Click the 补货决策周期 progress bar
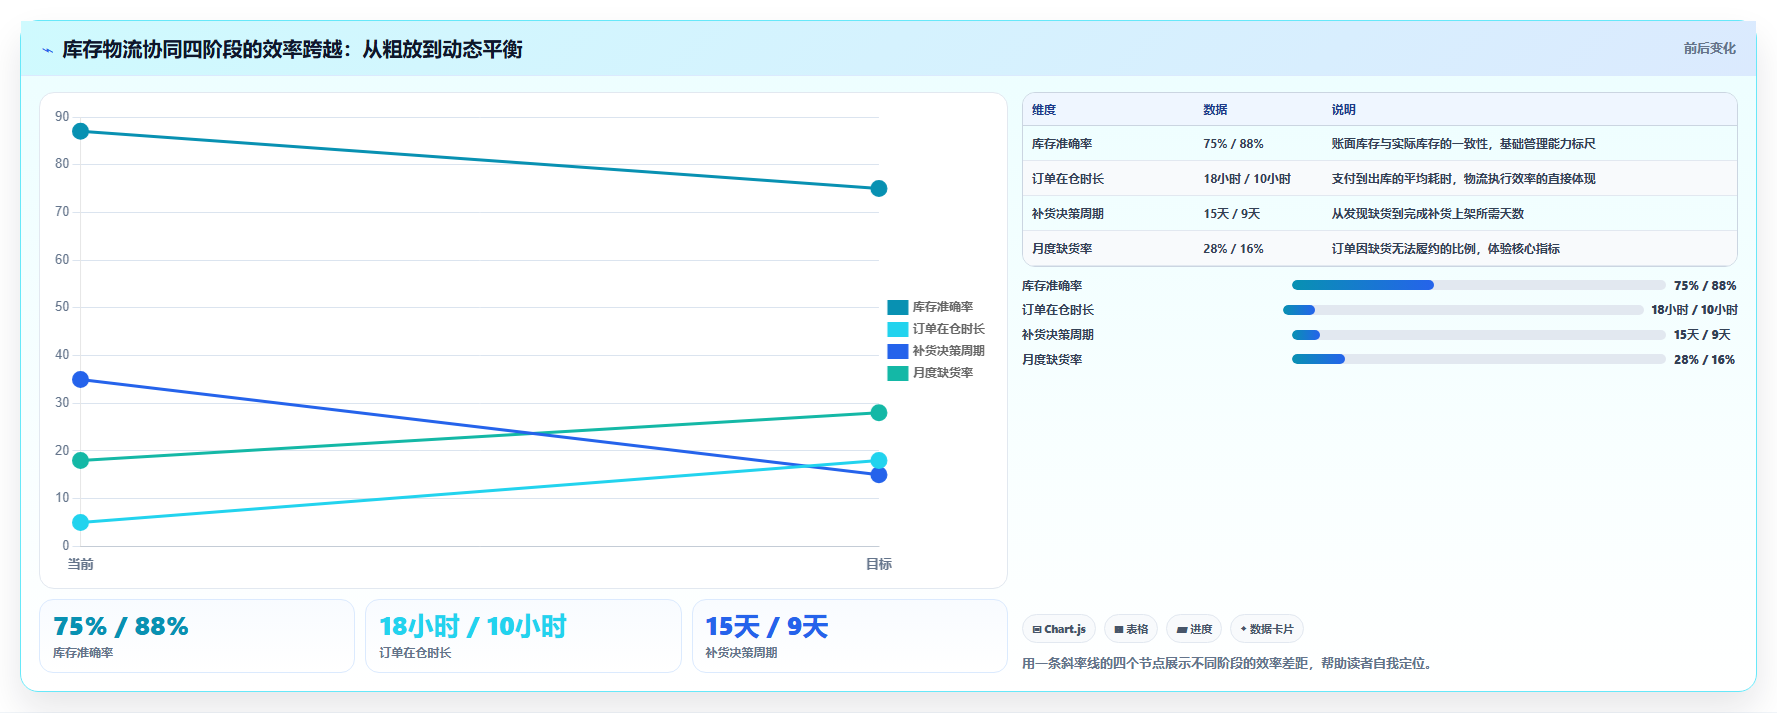1777x713 pixels. point(1478,335)
